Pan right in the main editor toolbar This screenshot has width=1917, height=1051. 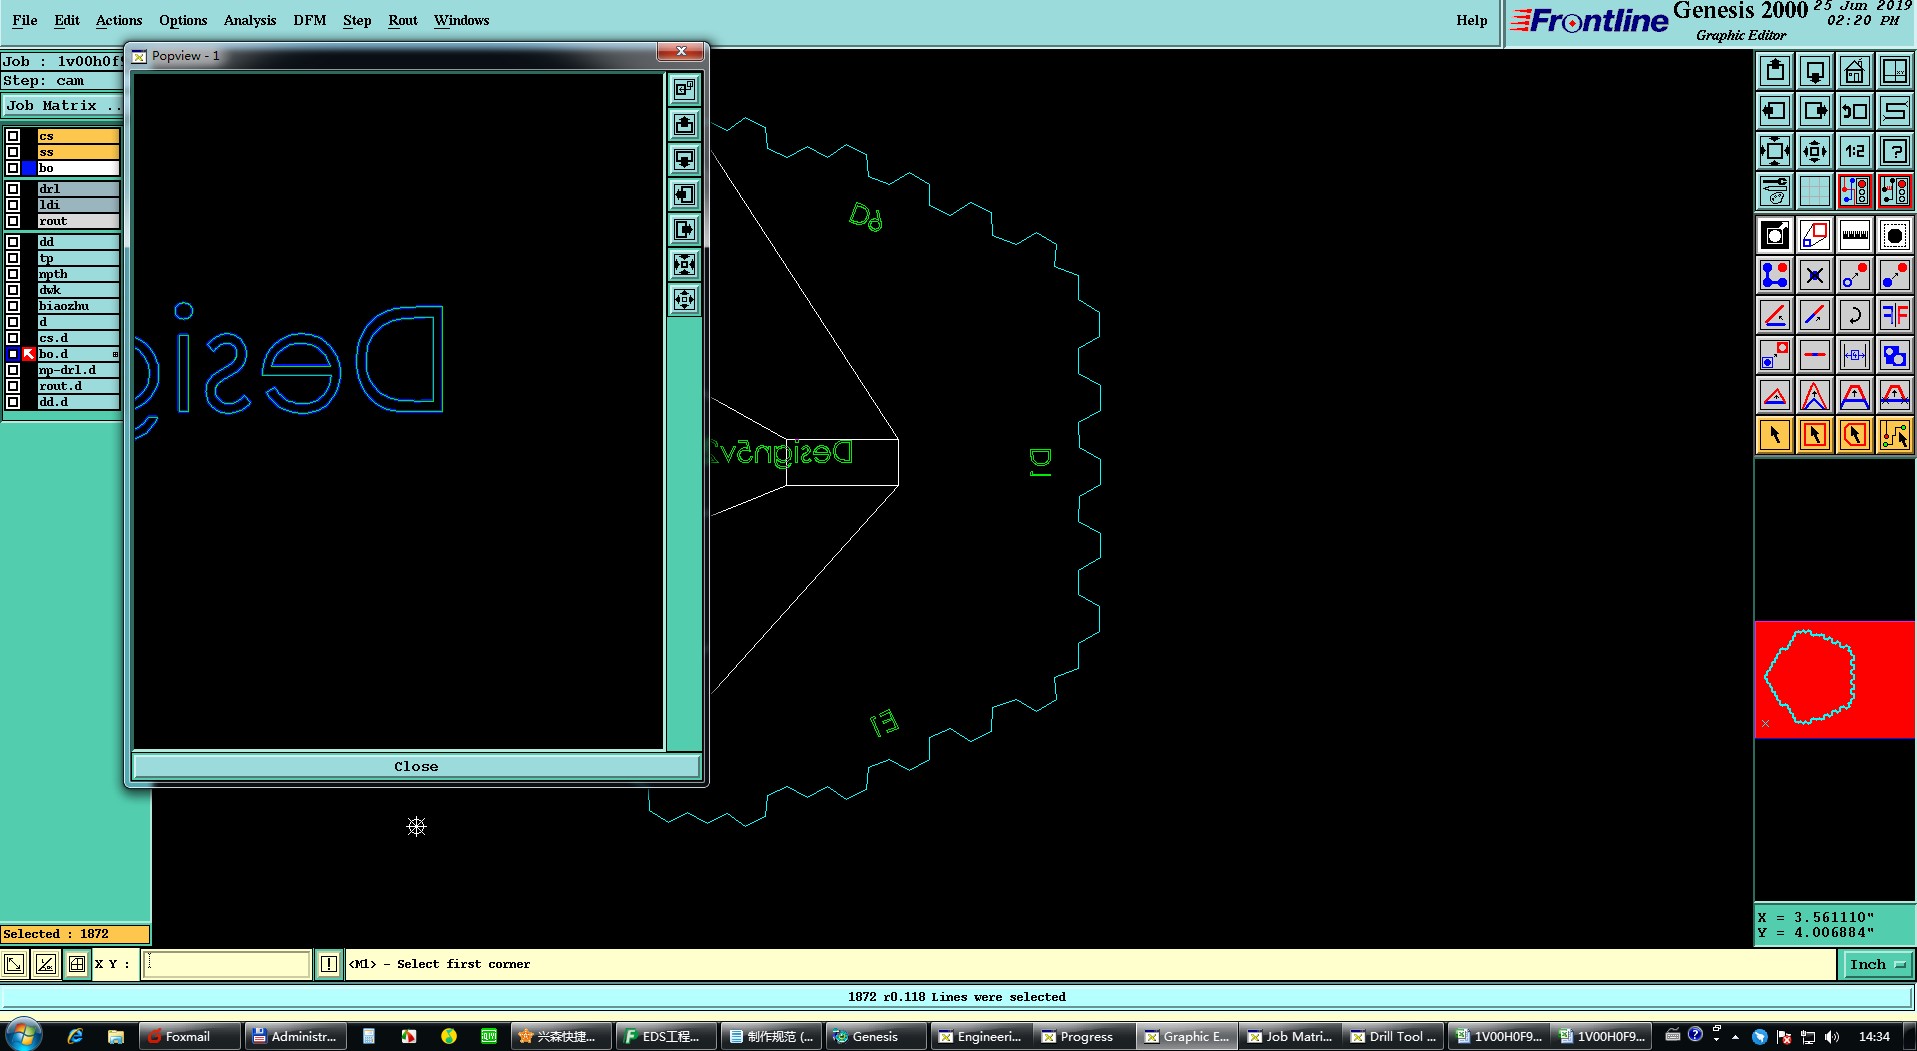(1815, 111)
